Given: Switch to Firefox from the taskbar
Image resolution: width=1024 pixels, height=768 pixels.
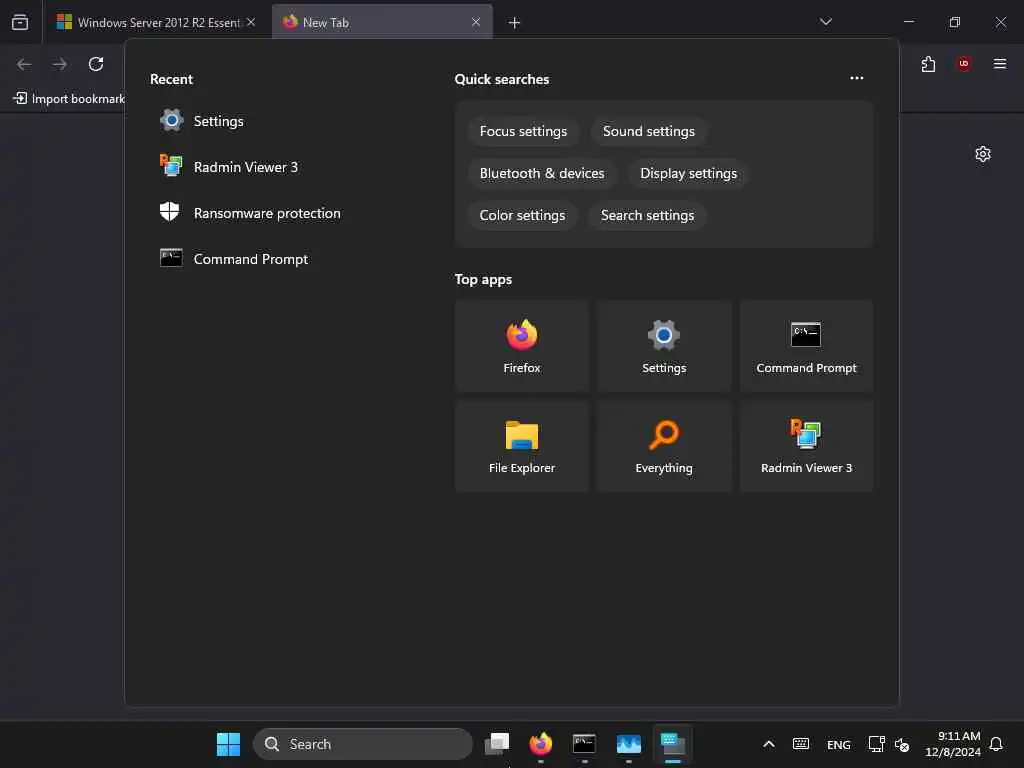Looking at the screenshot, I should coord(541,744).
